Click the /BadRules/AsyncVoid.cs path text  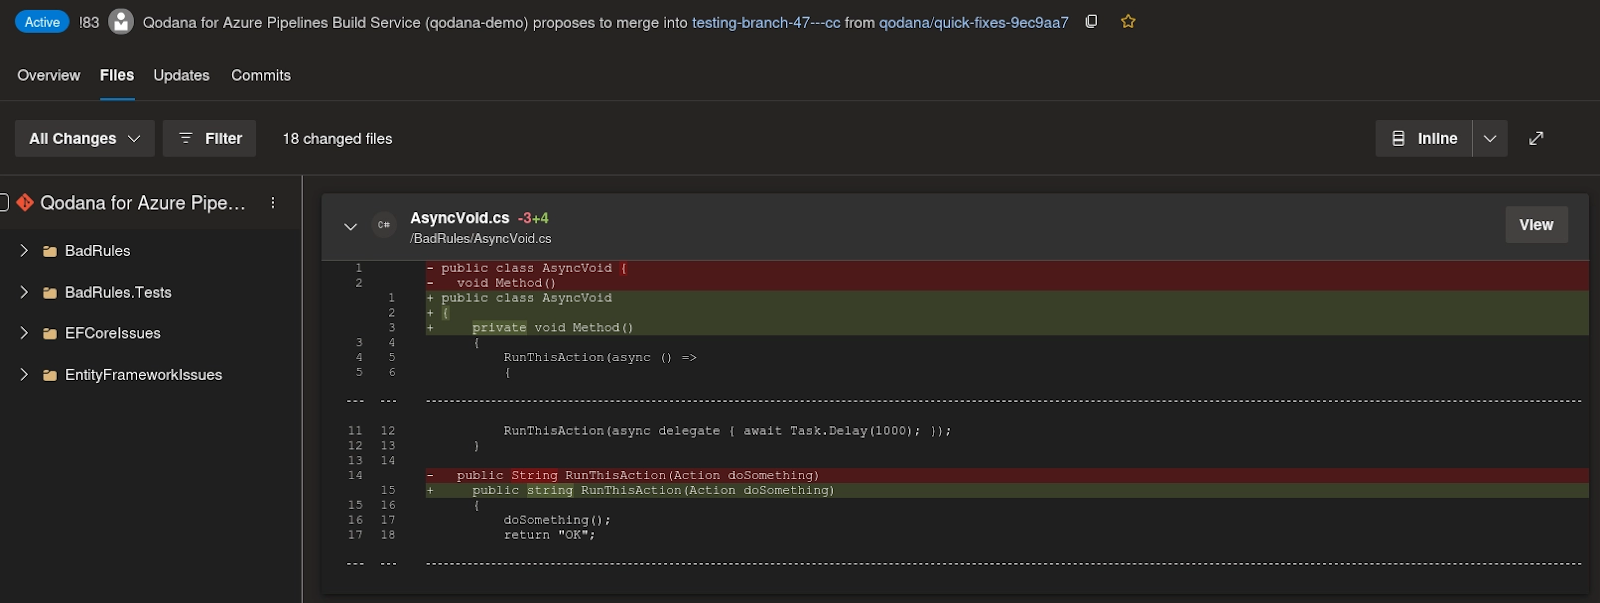[x=481, y=239]
